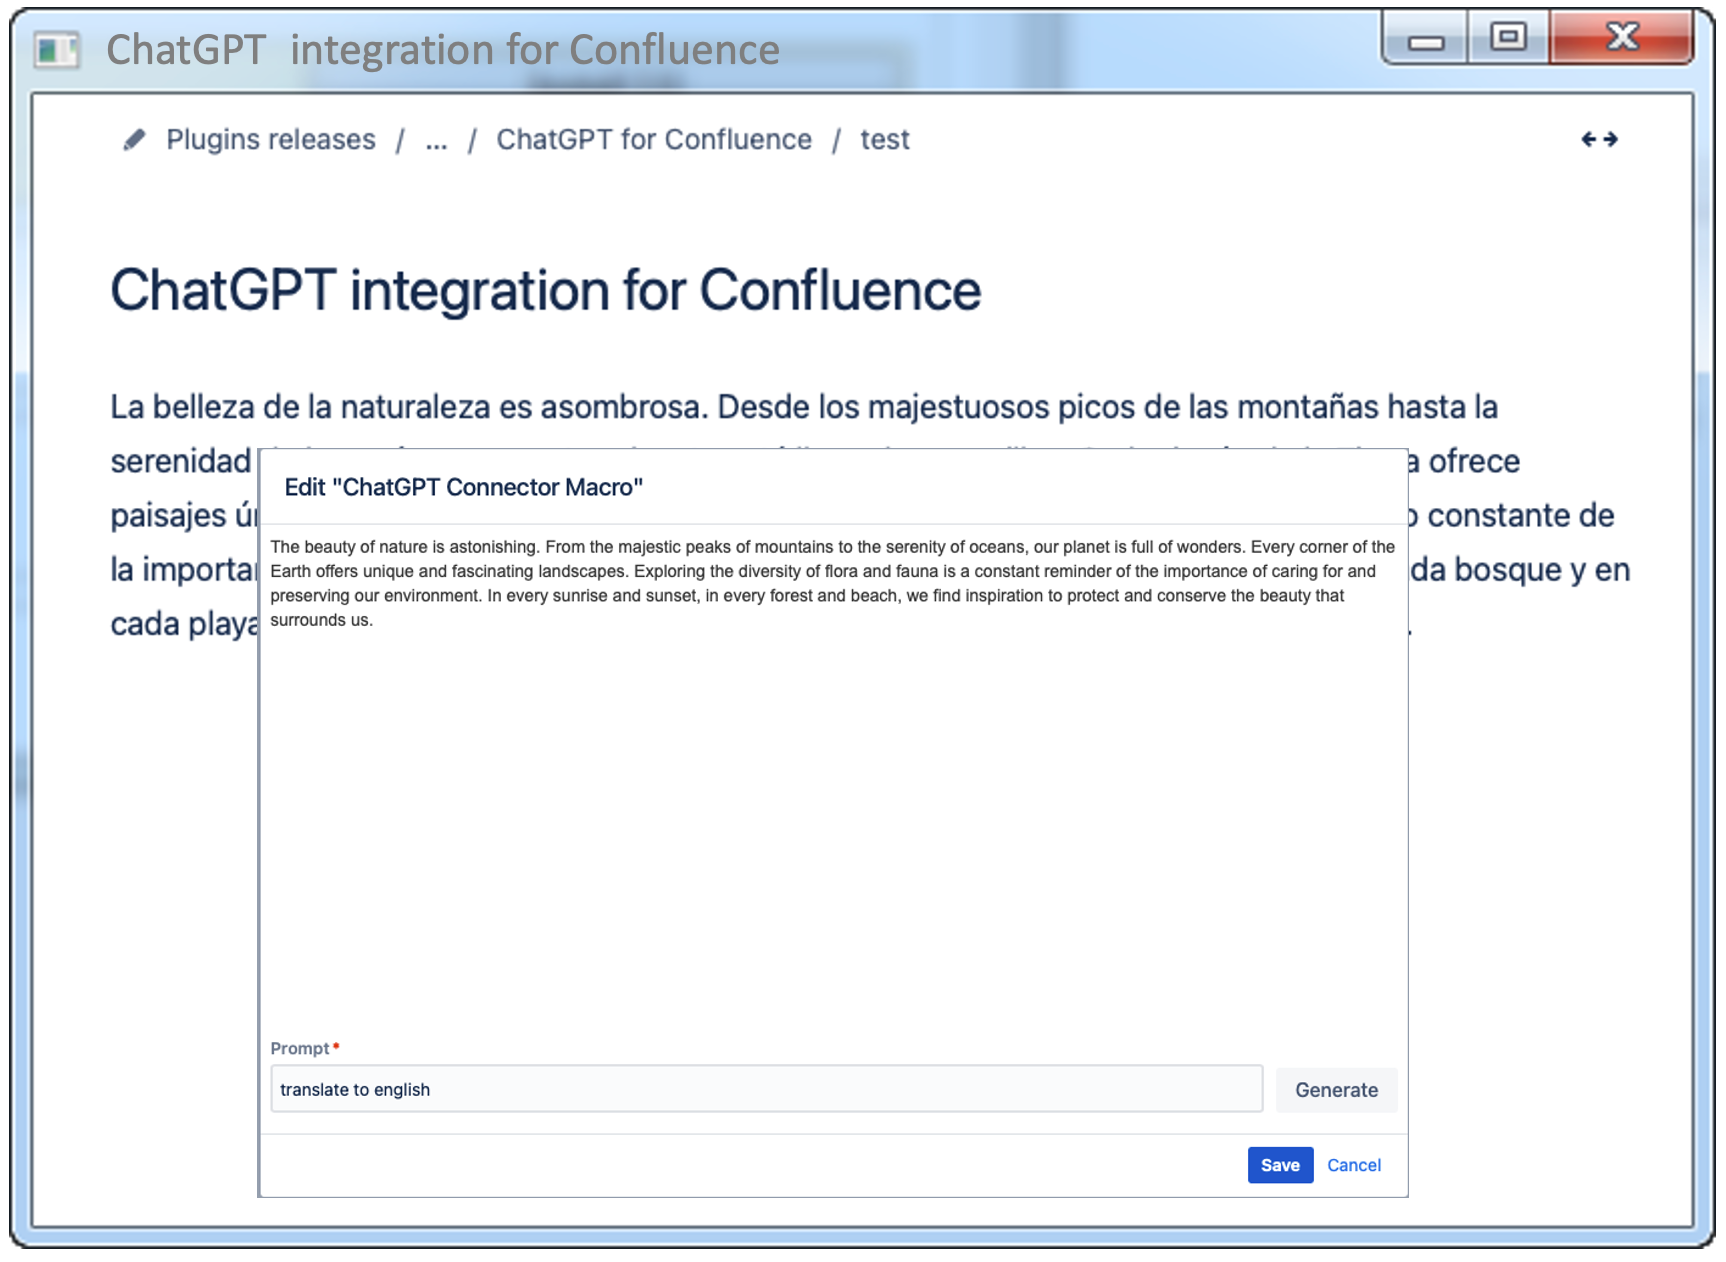Screen dimensions: 1726x1262
Task: Click the Generate button
Action: 1336,1089
